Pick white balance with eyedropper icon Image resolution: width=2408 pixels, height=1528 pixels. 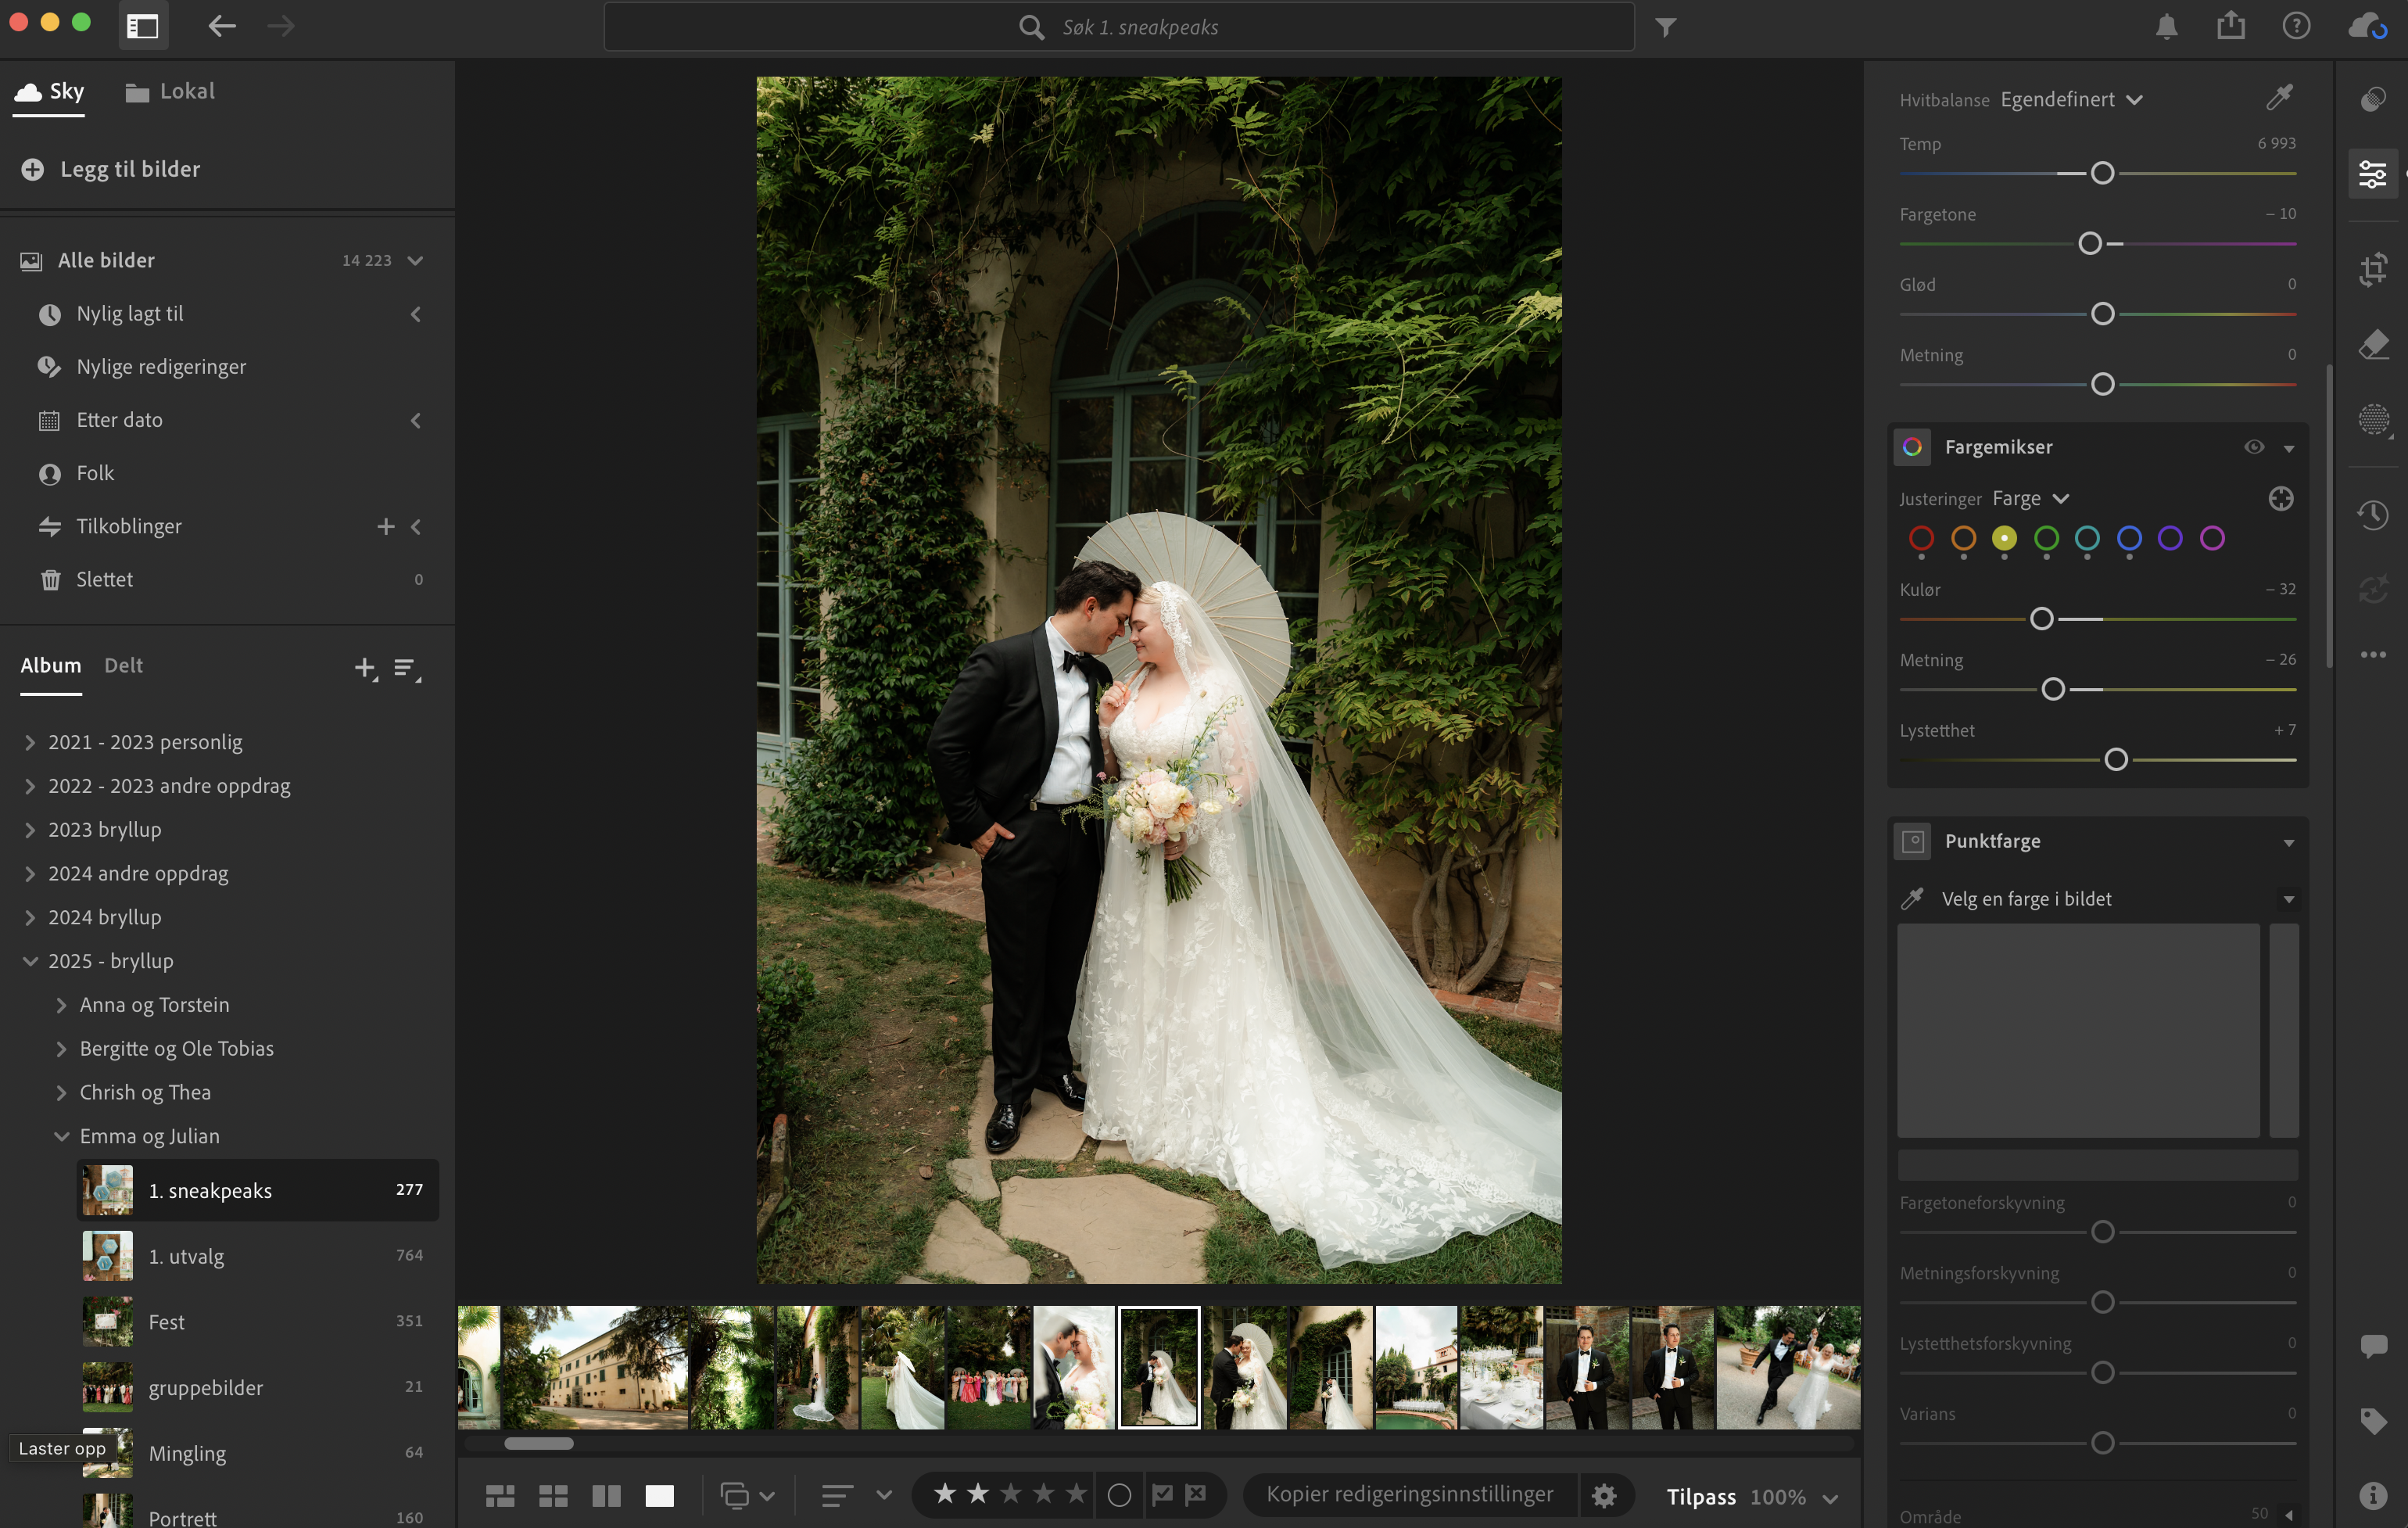coord(2279,98)
